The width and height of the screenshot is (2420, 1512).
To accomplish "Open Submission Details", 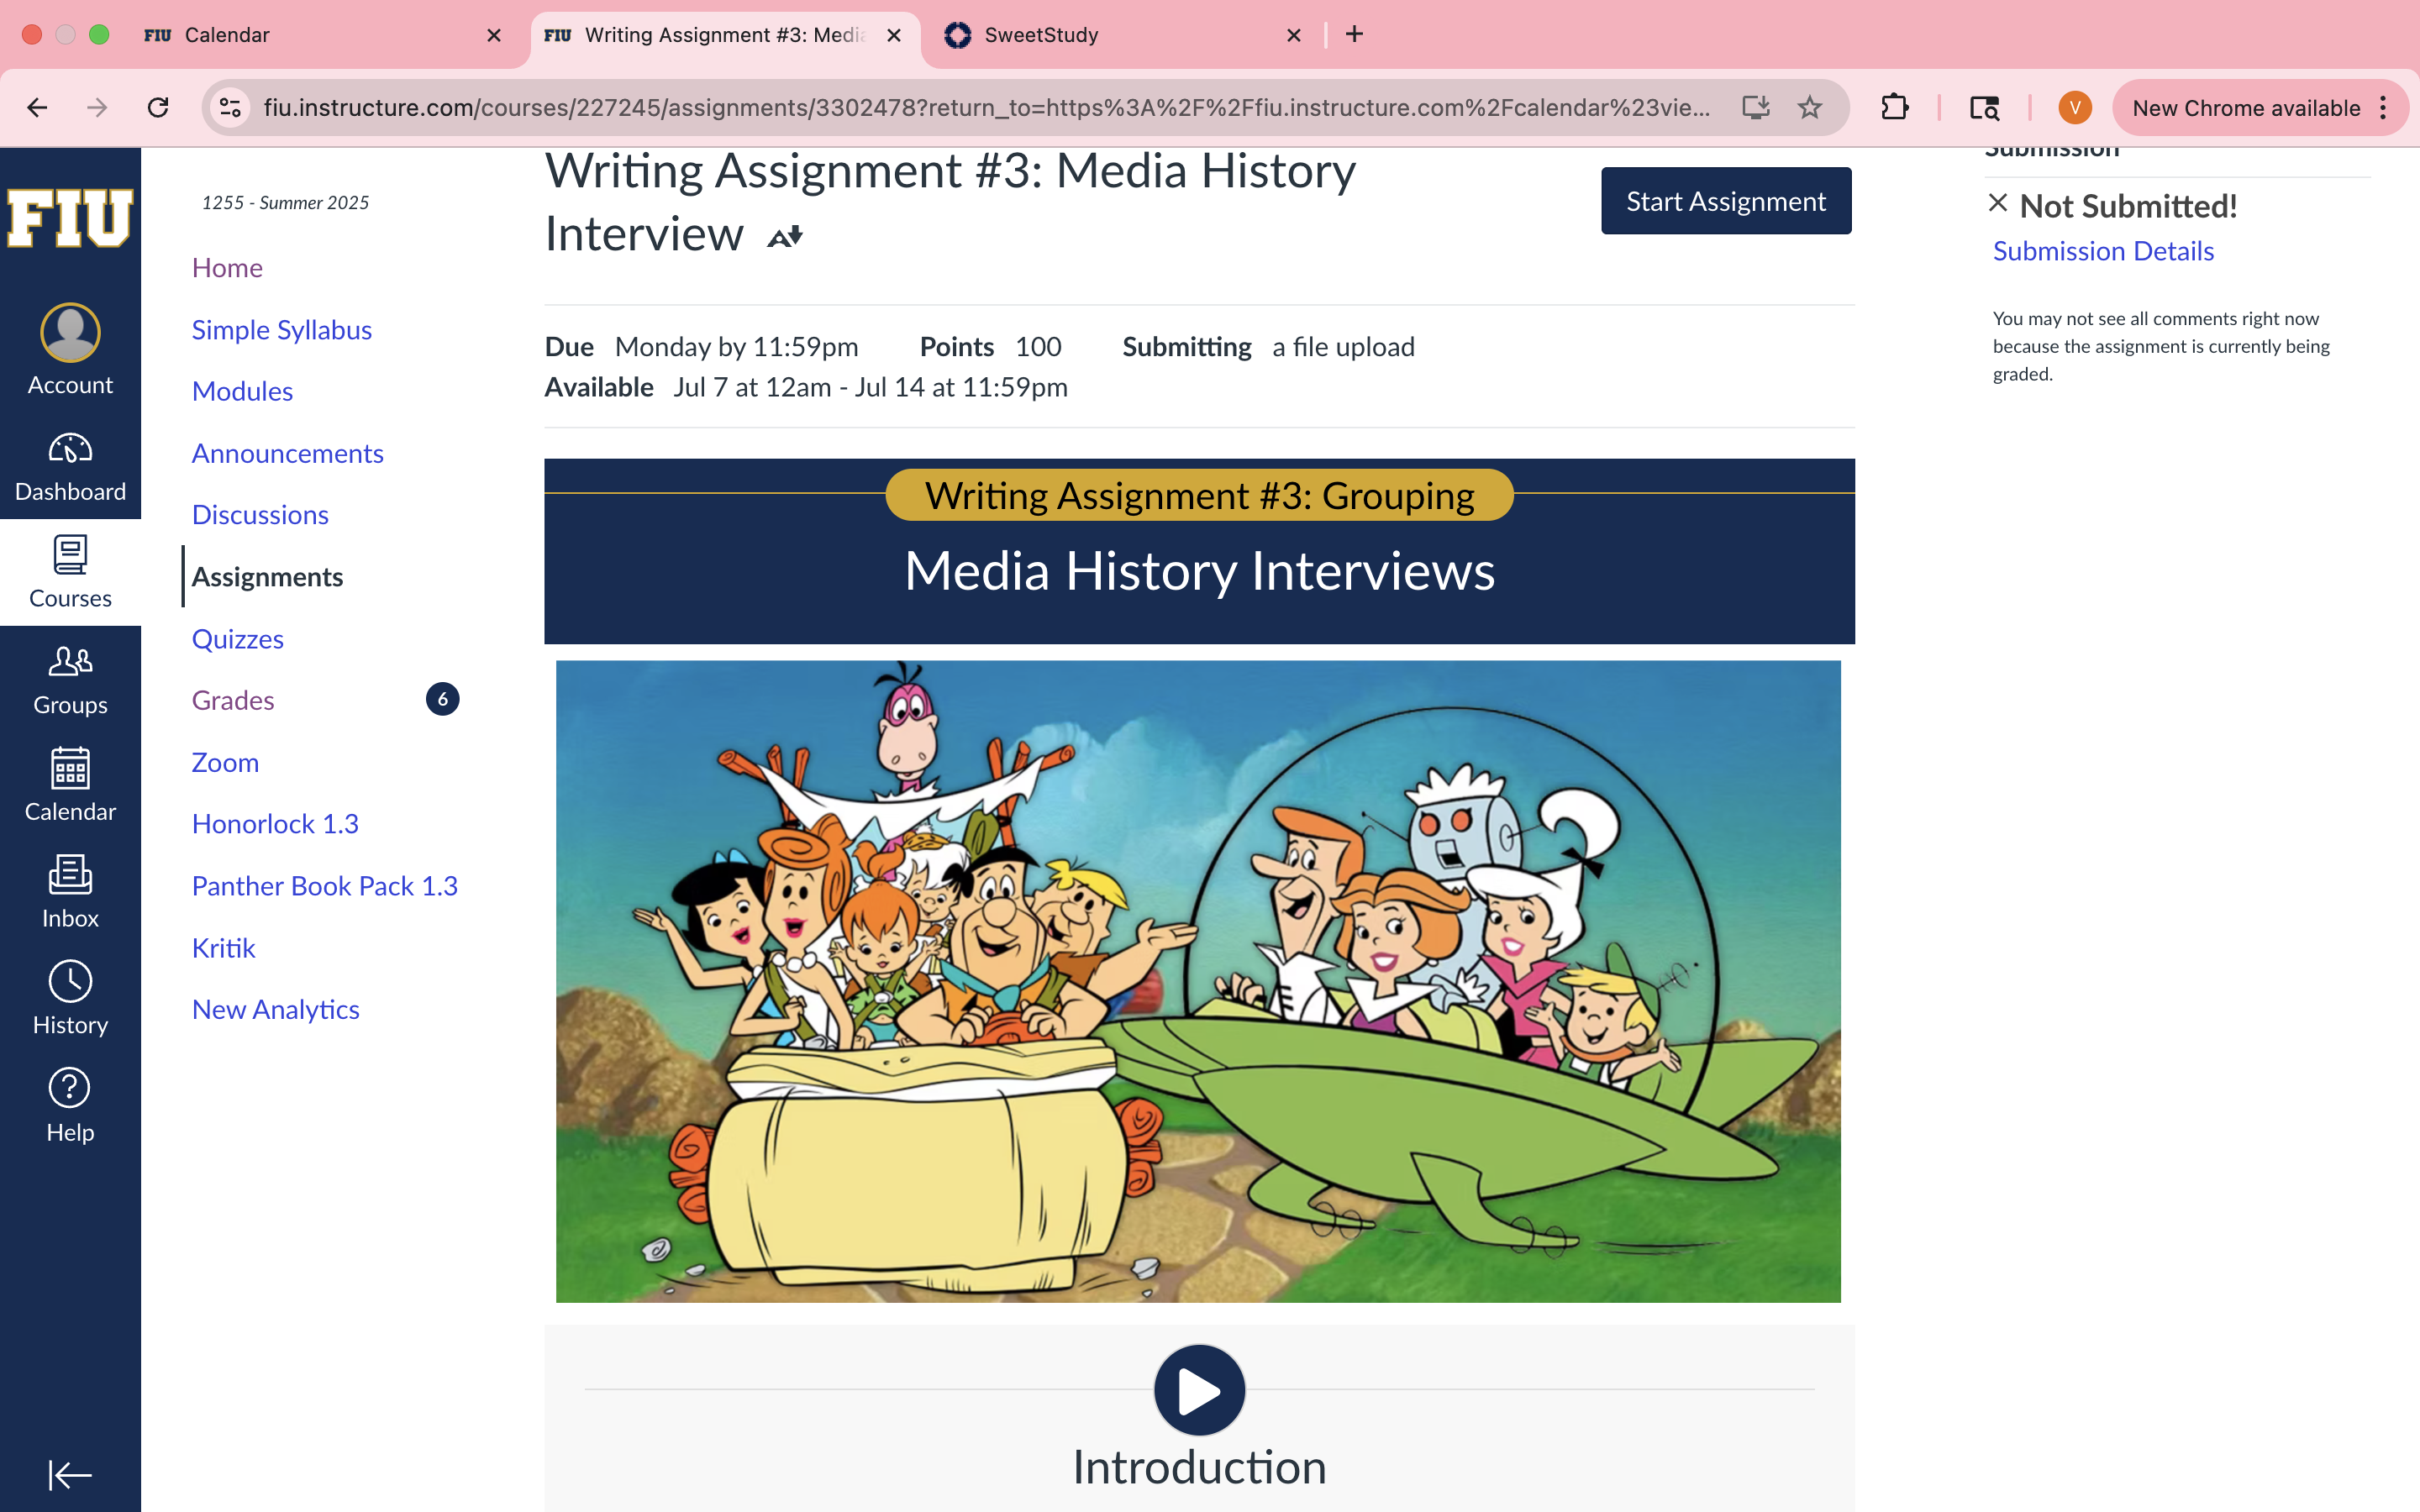I will (x=2103, y=251).
